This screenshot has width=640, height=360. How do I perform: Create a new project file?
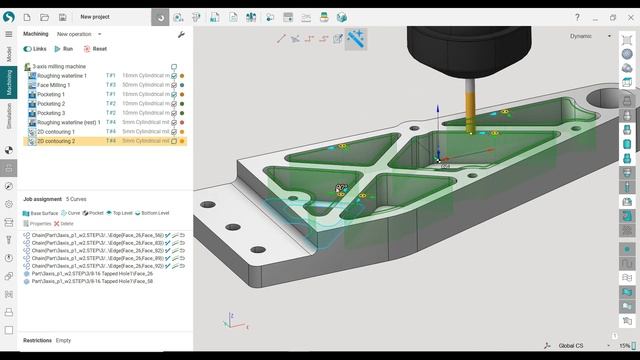coord(27,17)
